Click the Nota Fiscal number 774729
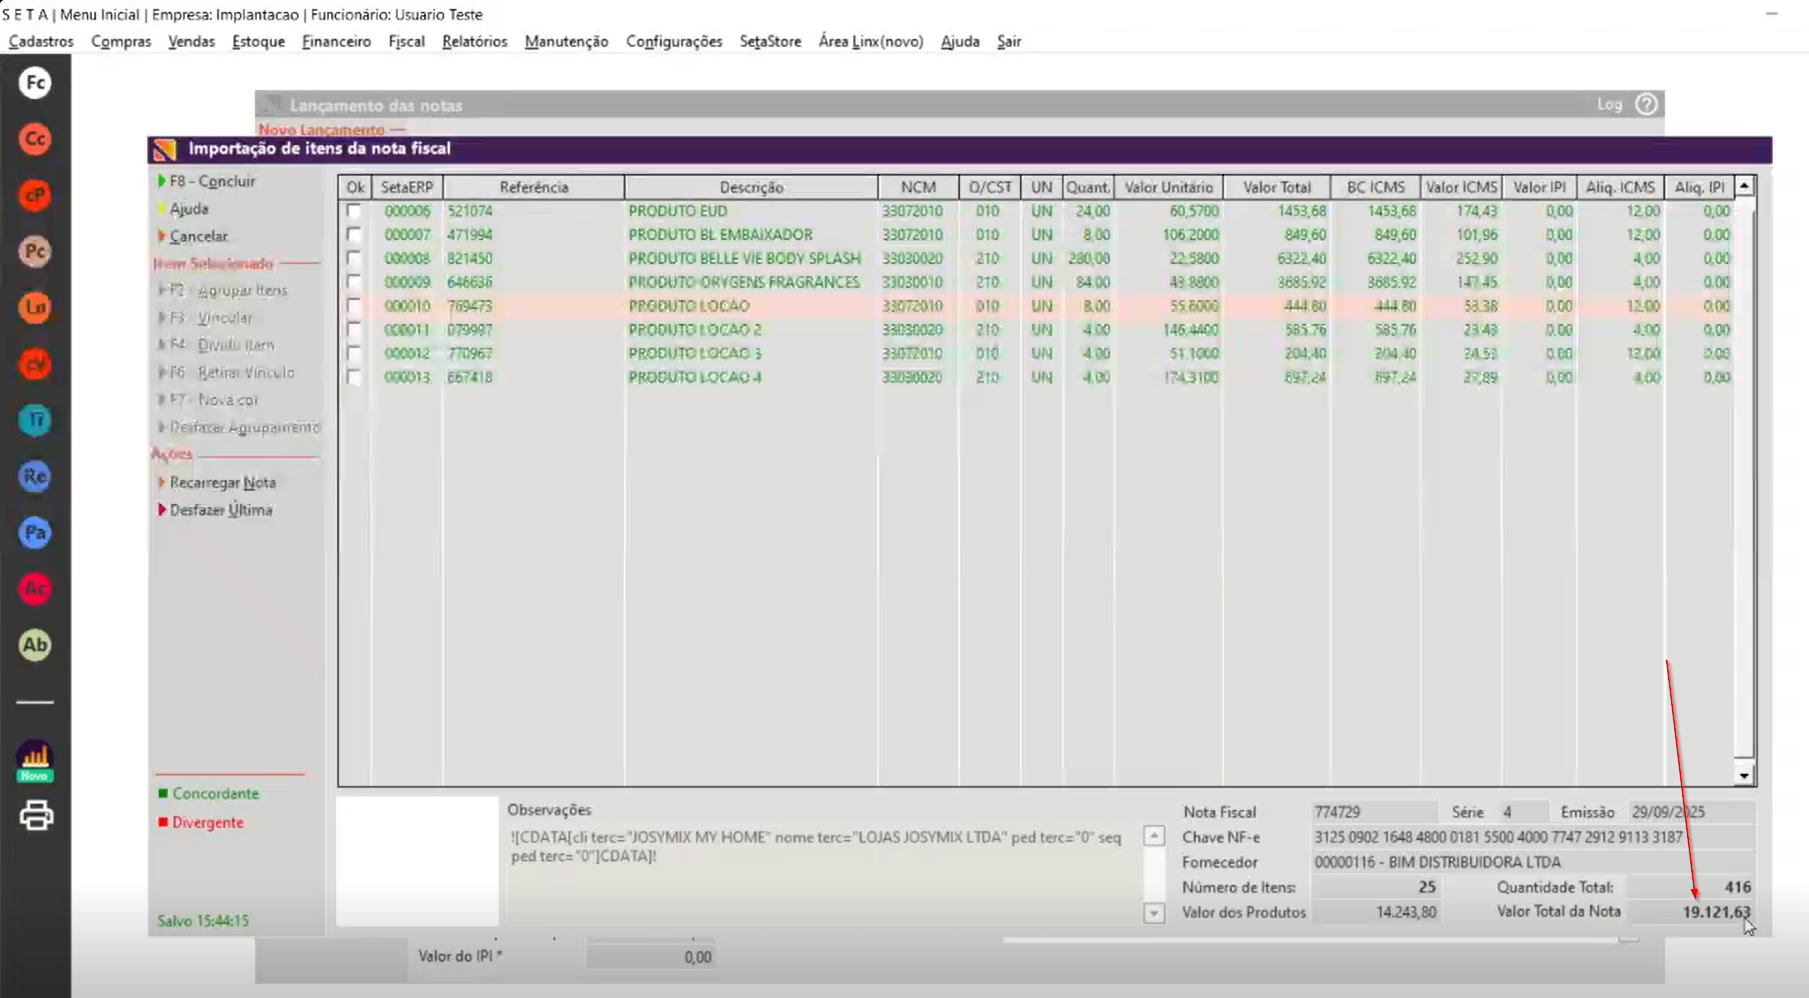 pos(1337,812)
